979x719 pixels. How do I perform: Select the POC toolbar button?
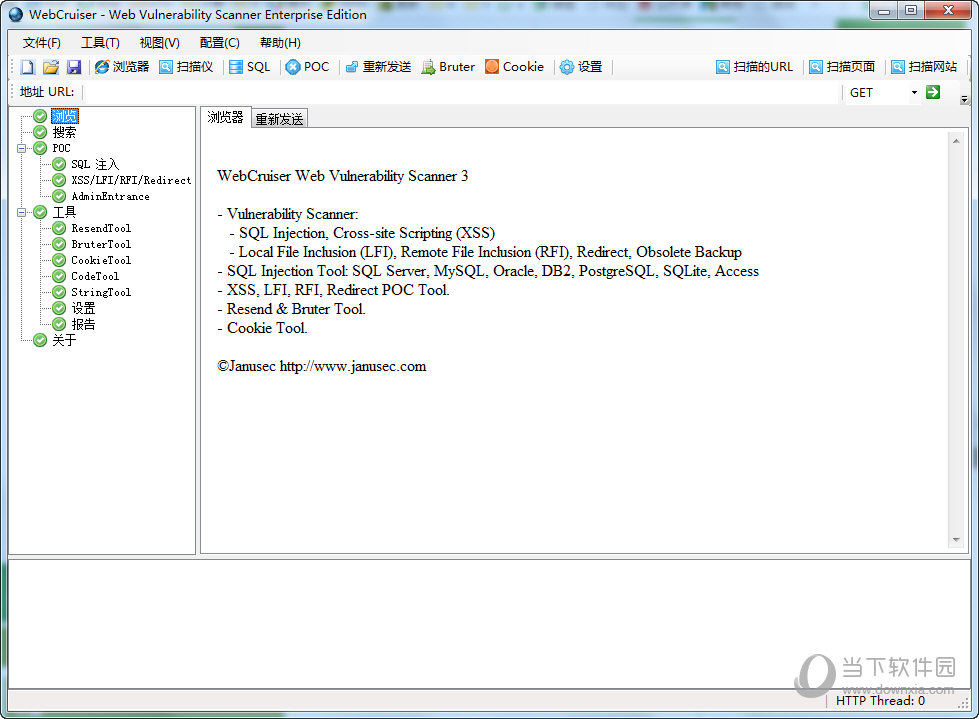click(x=307, y=67)
